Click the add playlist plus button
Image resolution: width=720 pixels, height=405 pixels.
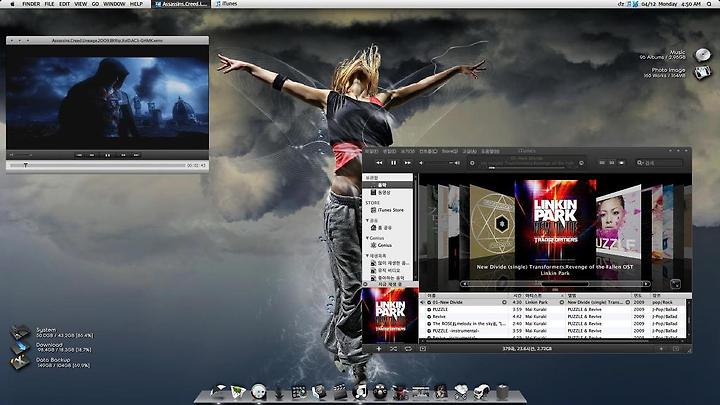point(379,349)
